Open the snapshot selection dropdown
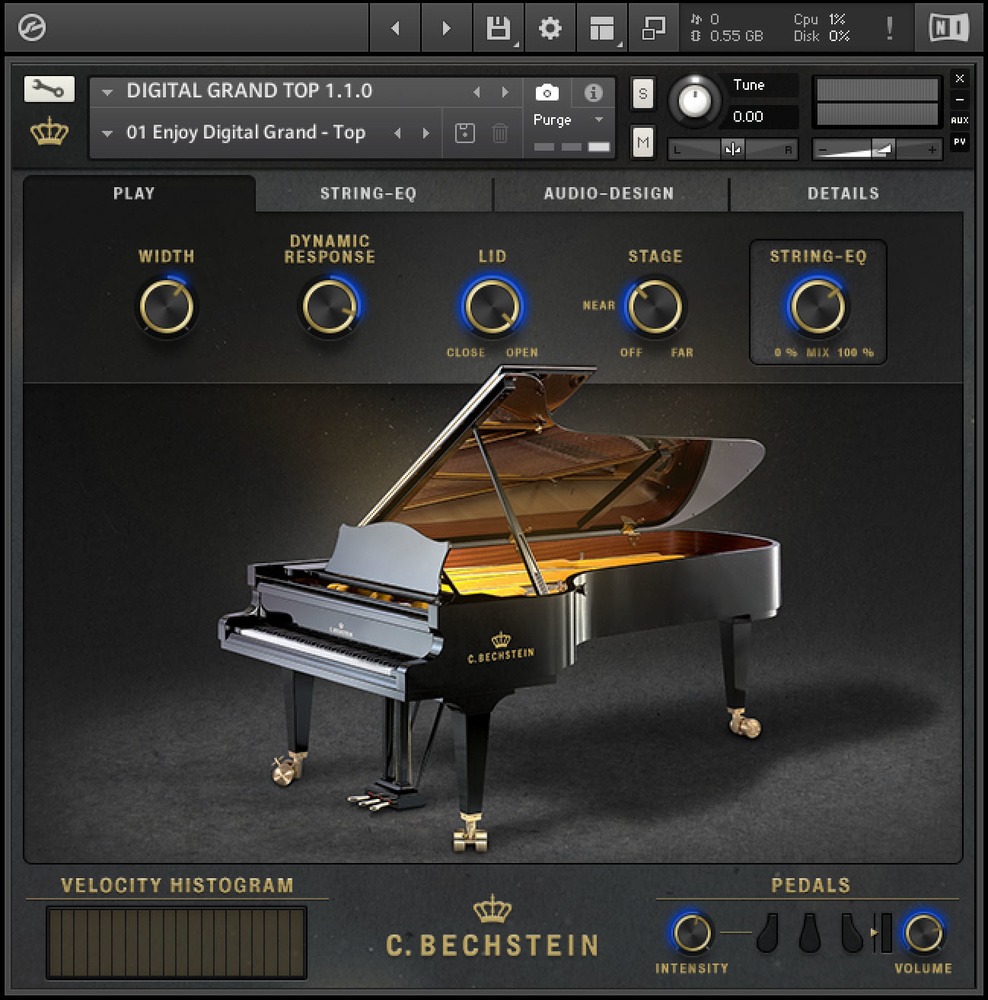The image size is (988, 1000). point(107,132)
